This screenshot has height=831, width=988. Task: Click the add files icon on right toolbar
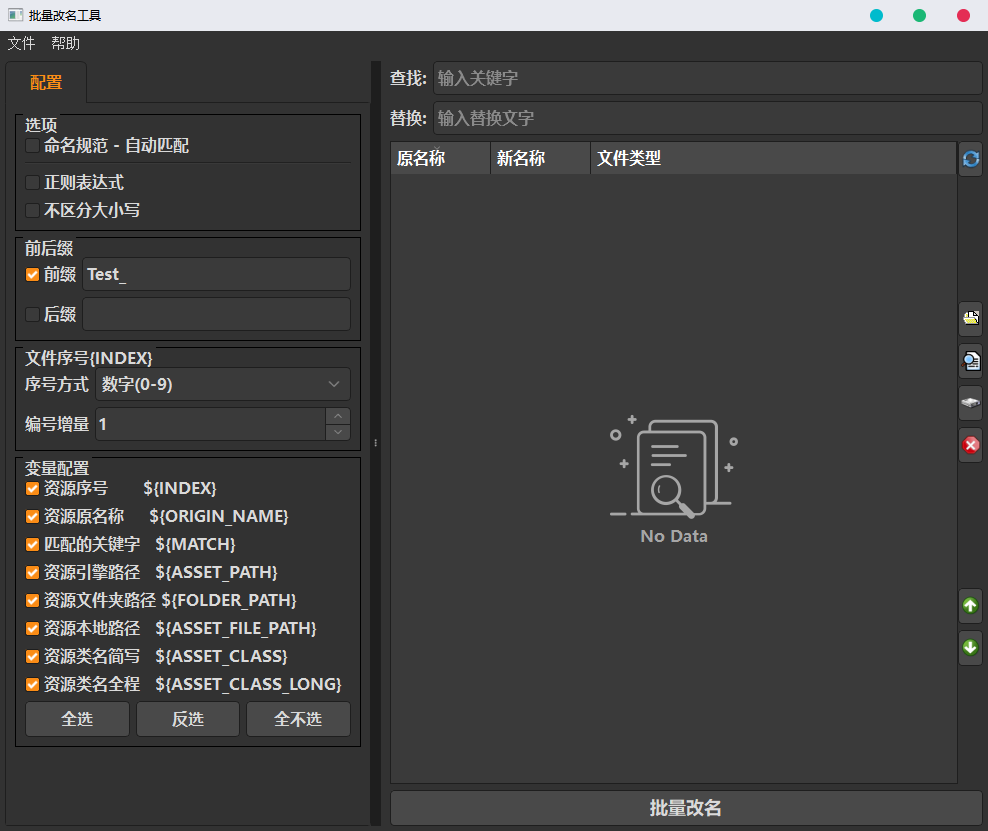click(970, 318)
